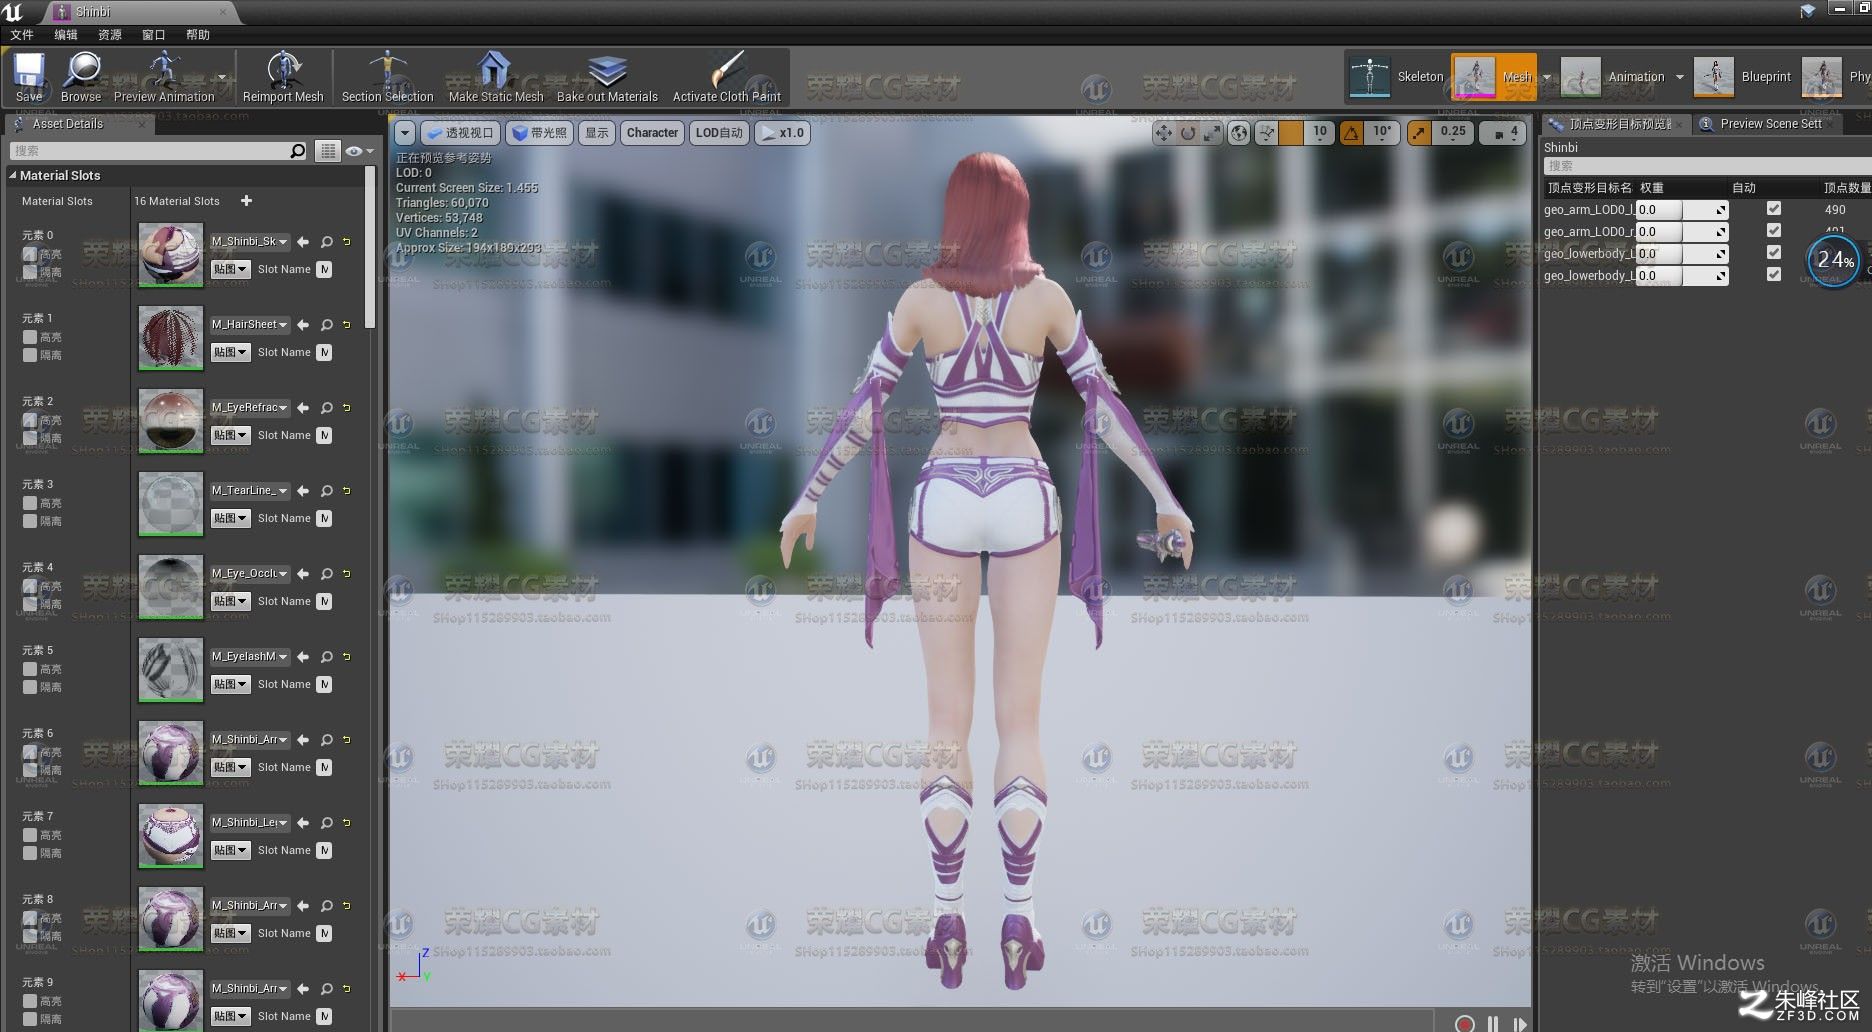Open 窗口 menu

pos(154,35)
